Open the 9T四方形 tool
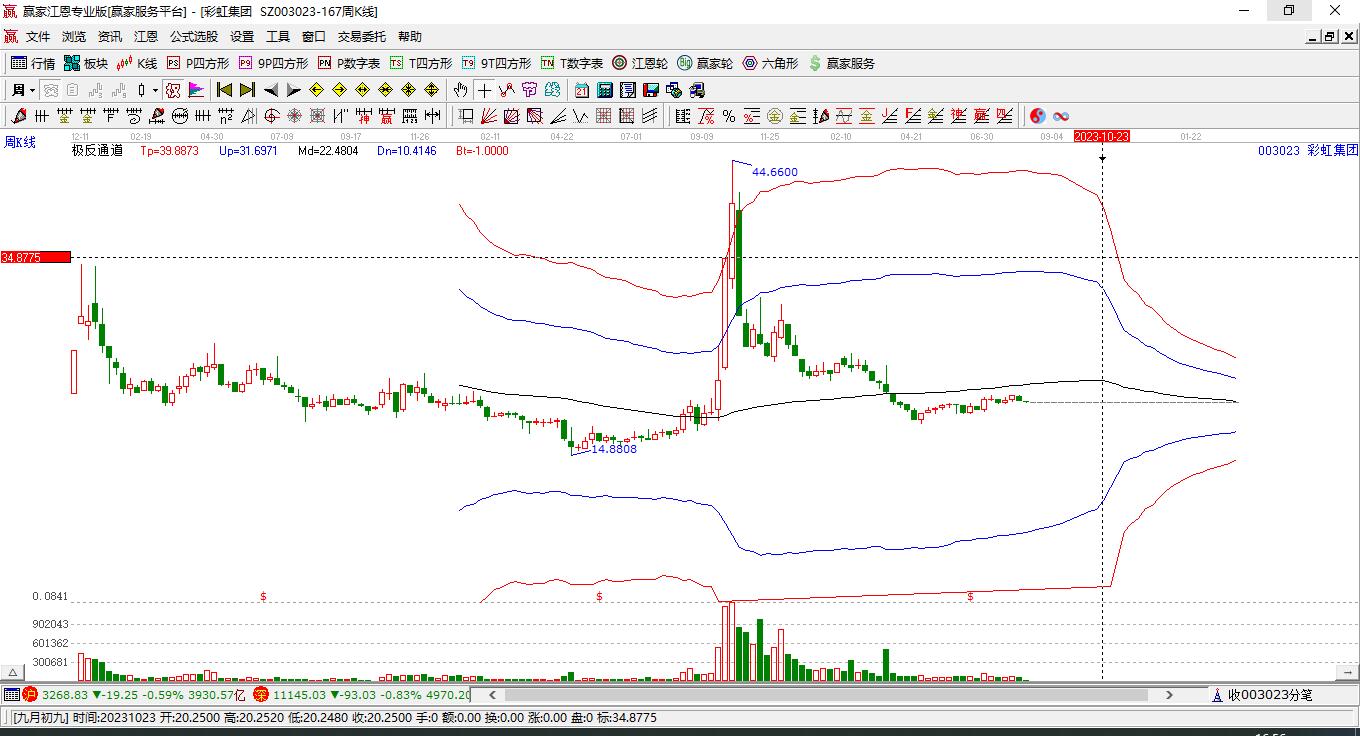The width and height of the screenshot is (1360, 736). pyautogui.click(x=496, y=63)
